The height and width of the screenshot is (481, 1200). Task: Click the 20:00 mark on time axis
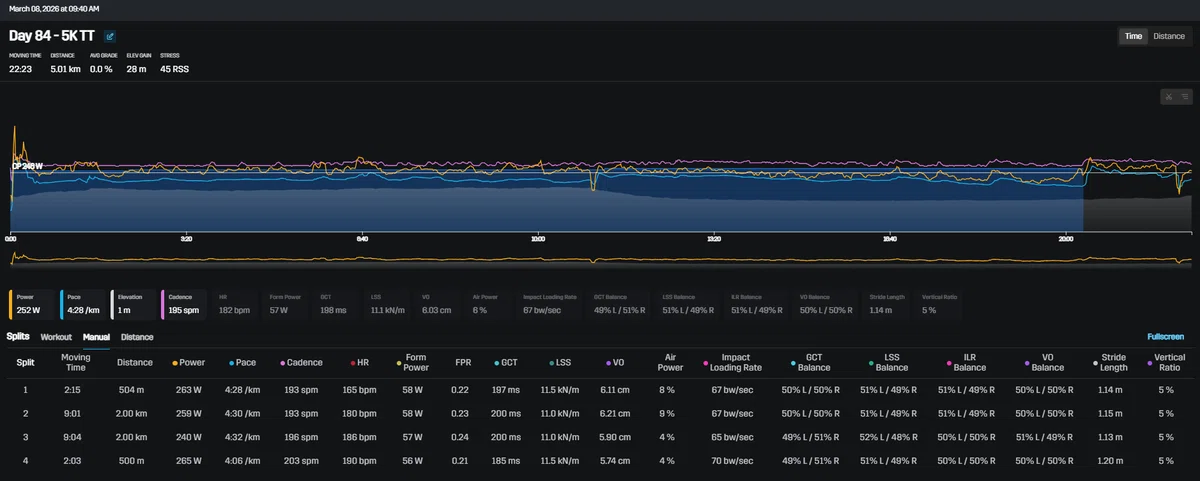1066,240
